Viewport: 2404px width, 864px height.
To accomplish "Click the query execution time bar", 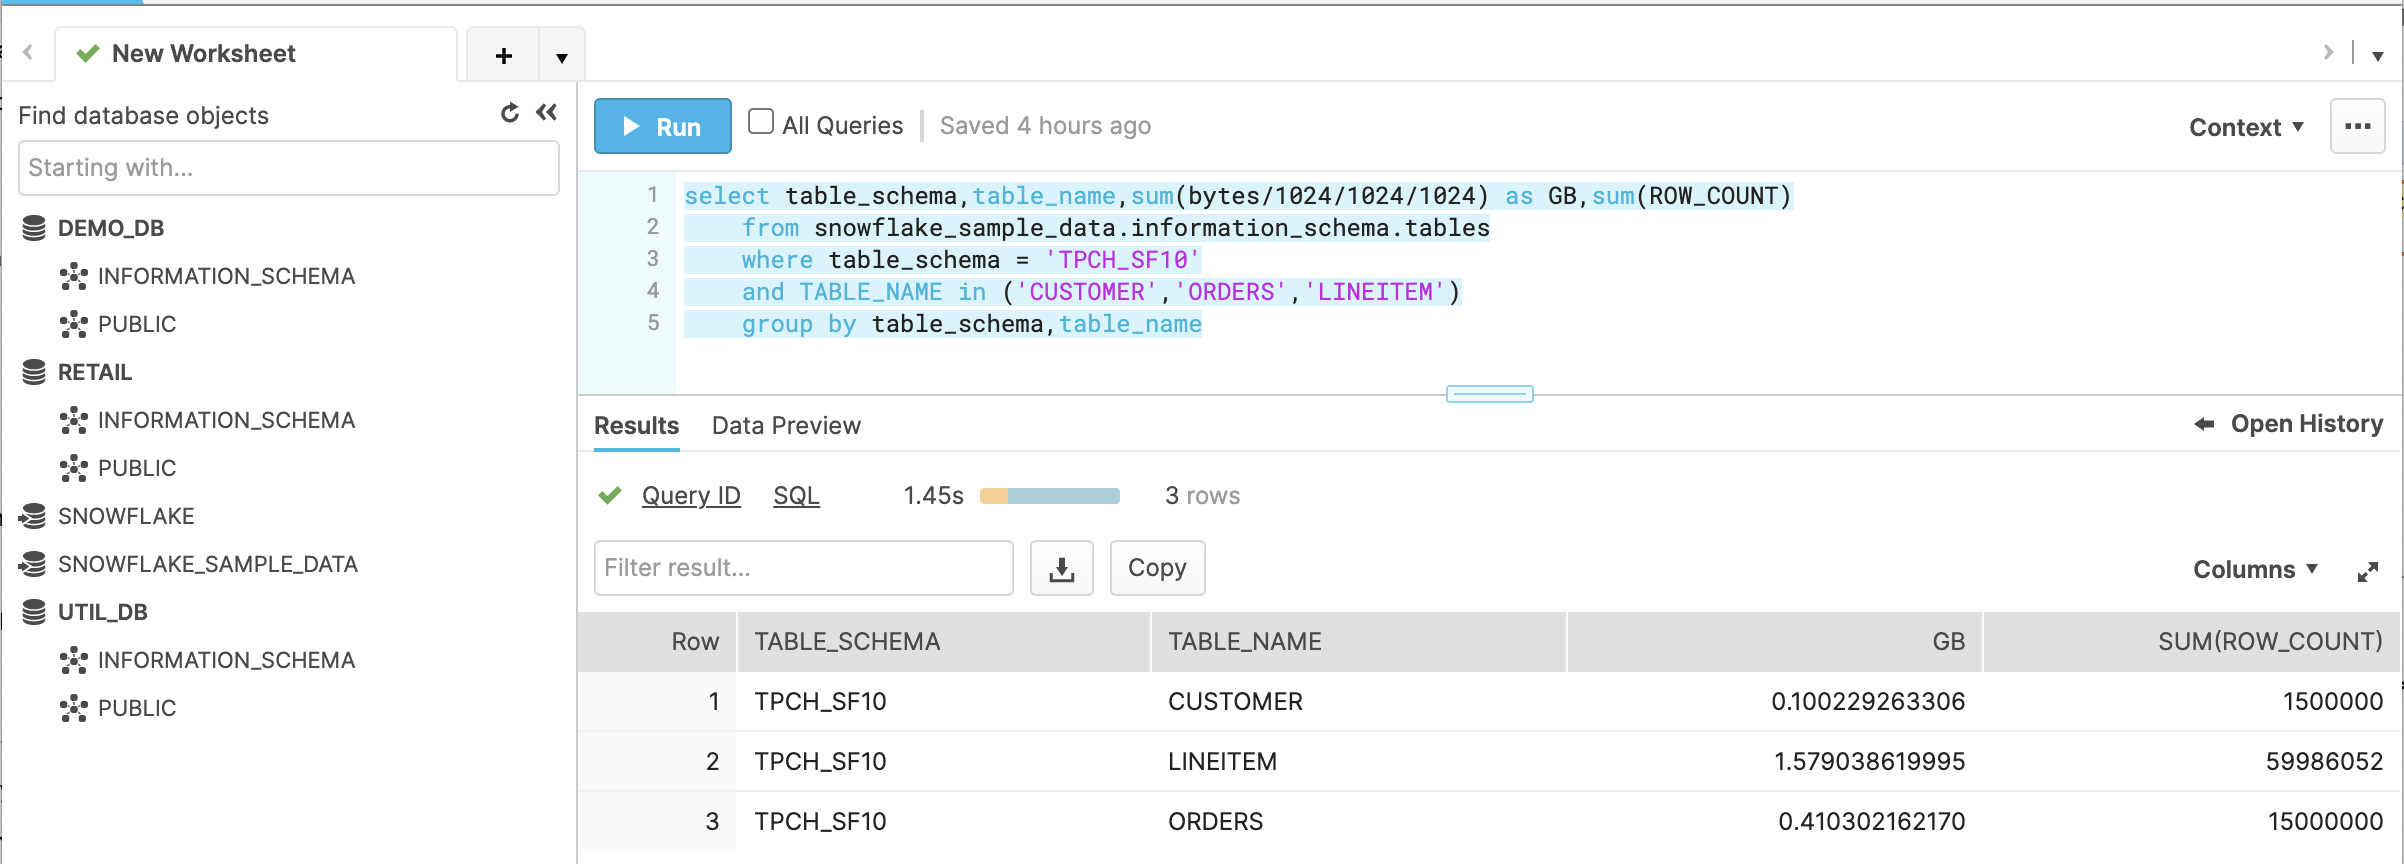I will coord(1049,496).
